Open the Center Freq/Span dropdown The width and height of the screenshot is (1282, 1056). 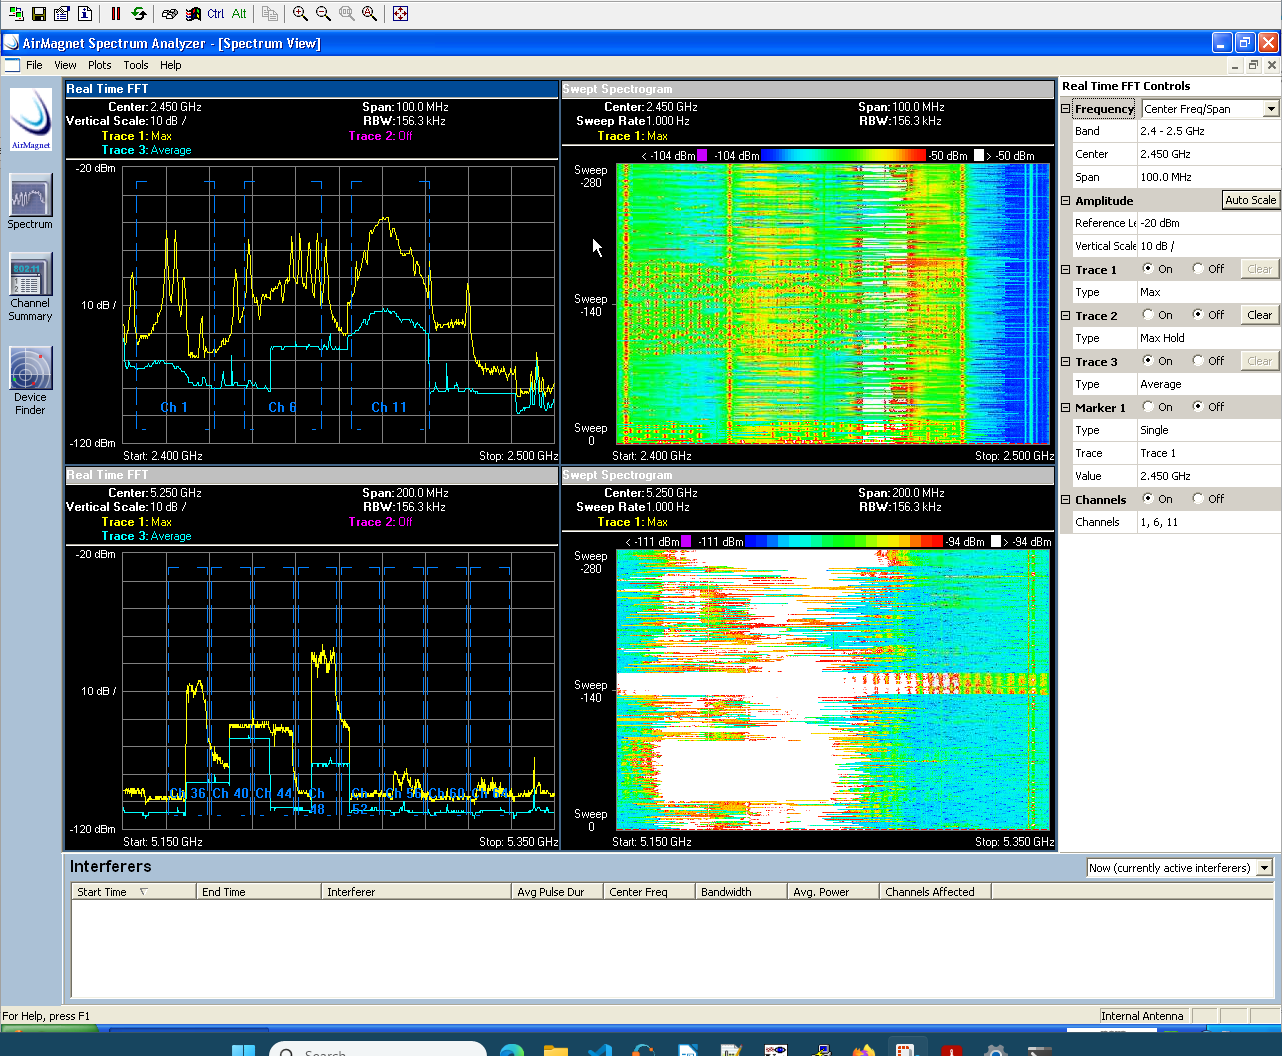pyautogui.click(x=1271, y=109)
